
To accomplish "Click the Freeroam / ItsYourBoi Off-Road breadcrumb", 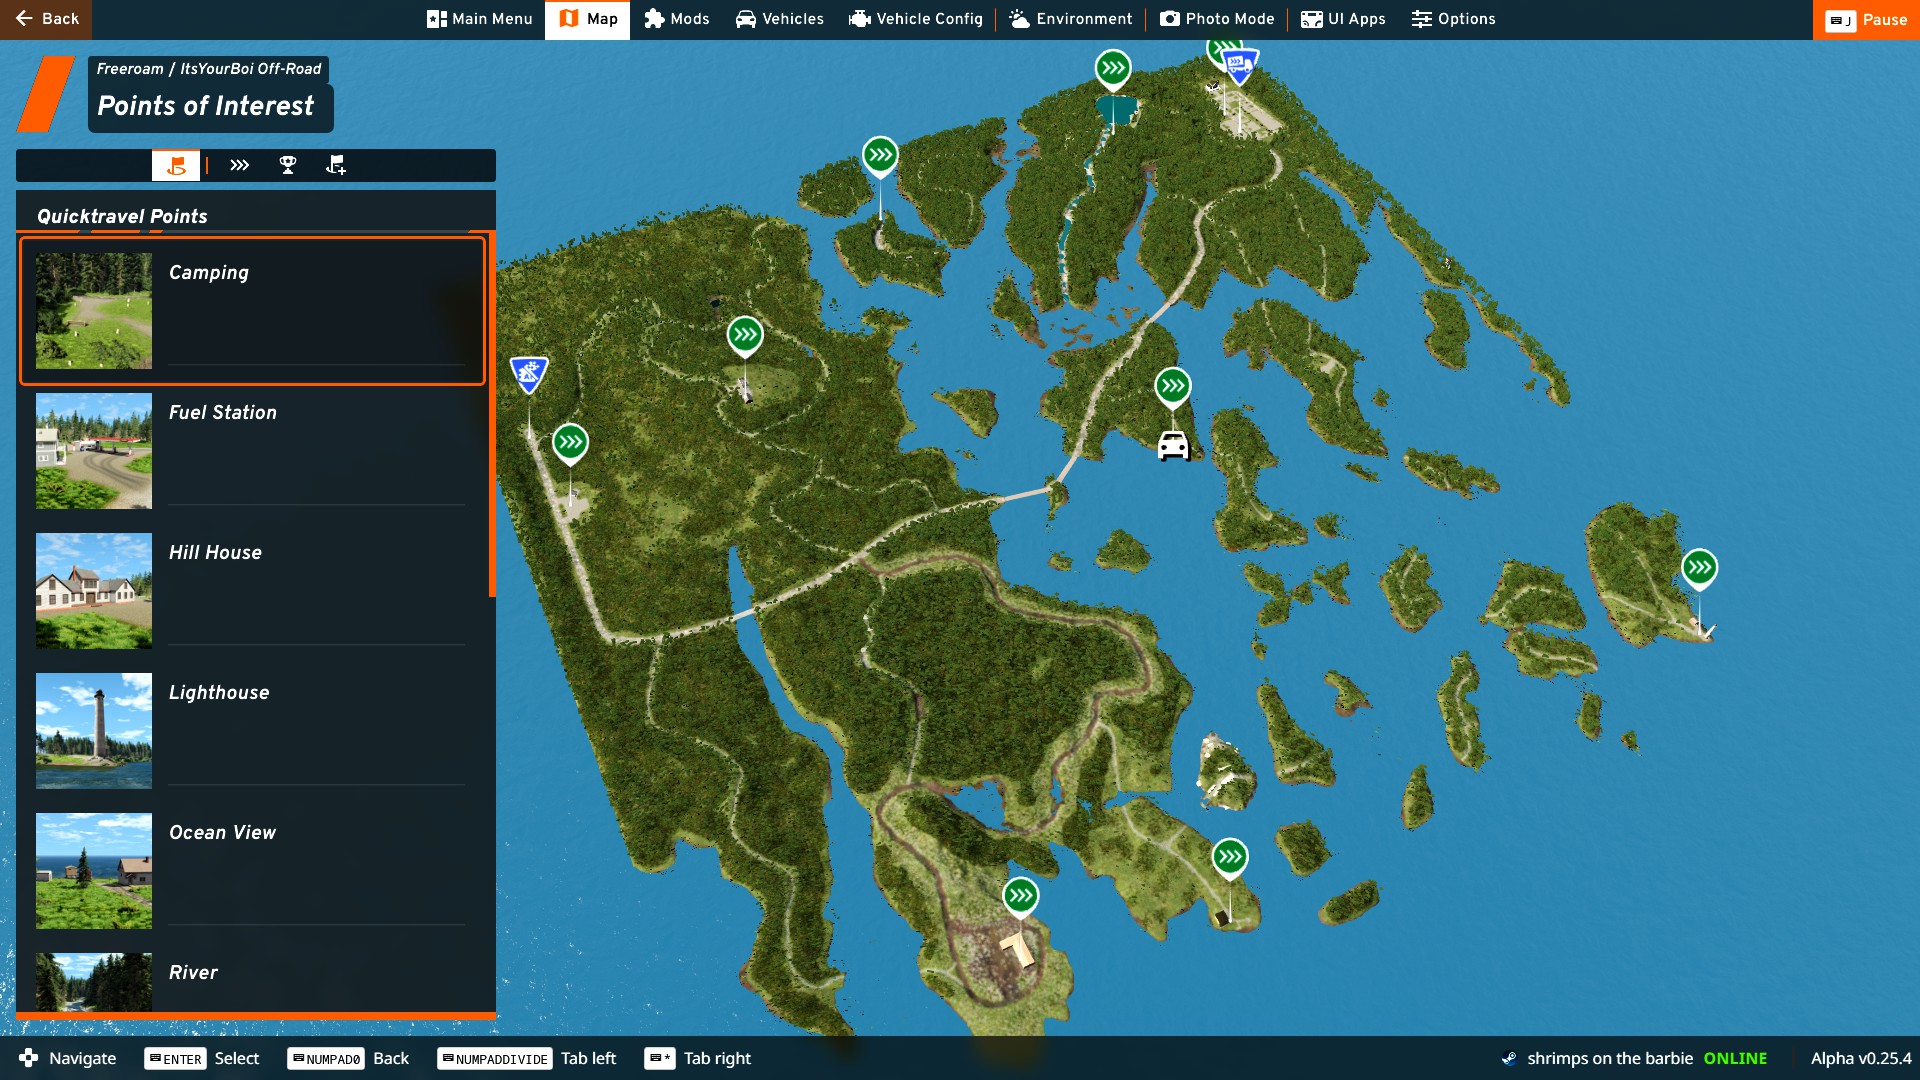I will (209, 69).
